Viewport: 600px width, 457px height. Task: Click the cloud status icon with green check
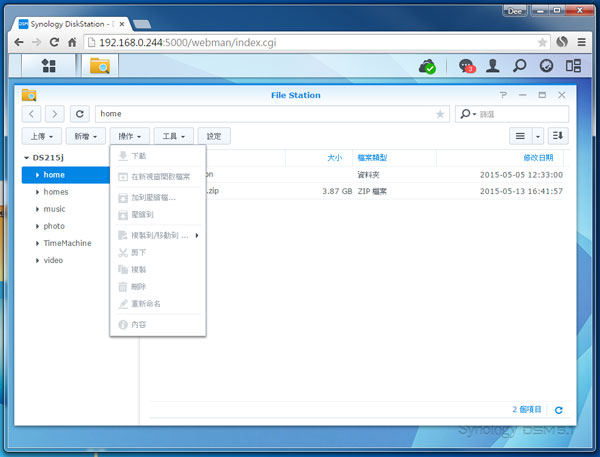(x=427, y=66)
